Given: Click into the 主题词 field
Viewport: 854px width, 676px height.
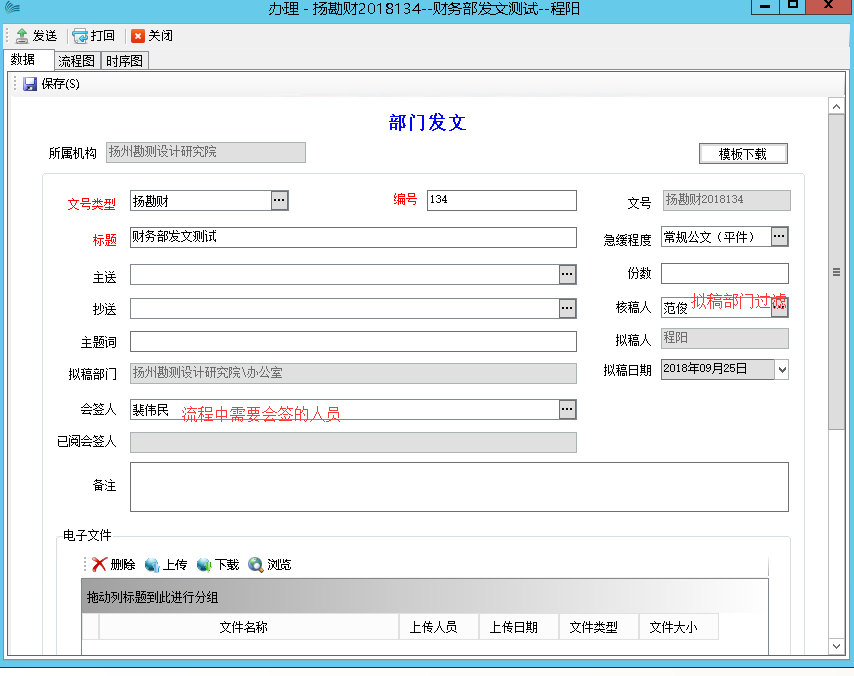Looking at the screenshot, I should [x=353, y=342].
